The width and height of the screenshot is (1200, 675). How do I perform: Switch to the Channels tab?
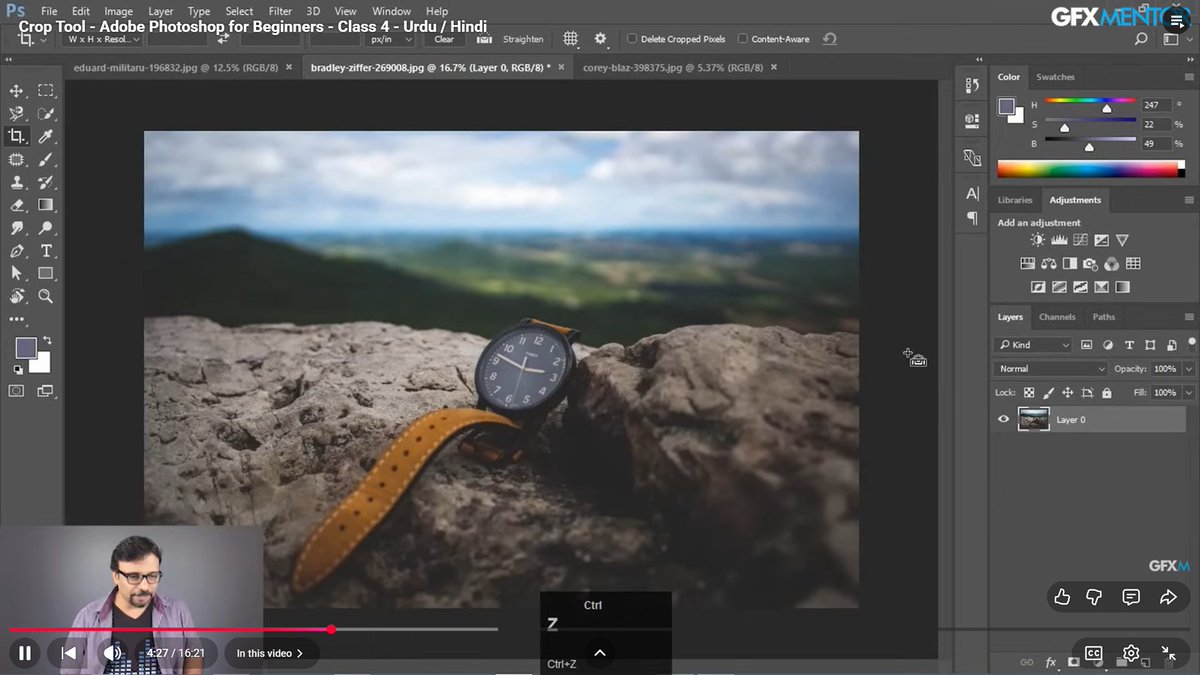point(1057,317)
